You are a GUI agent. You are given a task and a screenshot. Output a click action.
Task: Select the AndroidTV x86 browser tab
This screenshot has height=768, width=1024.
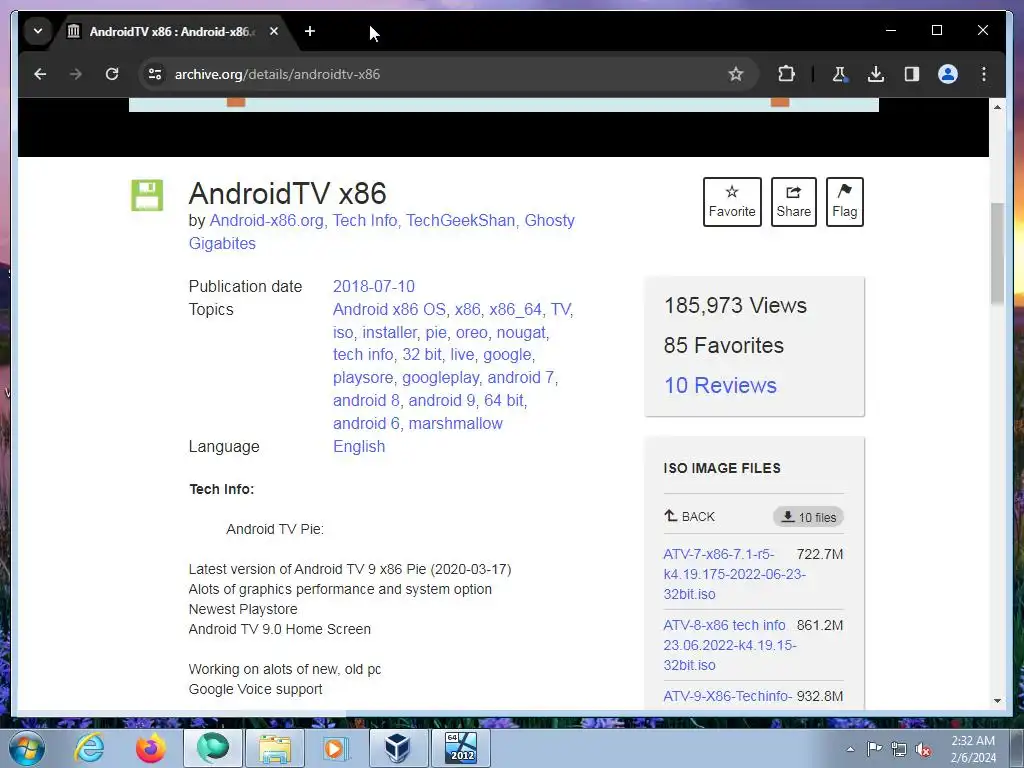click(171, 31)
